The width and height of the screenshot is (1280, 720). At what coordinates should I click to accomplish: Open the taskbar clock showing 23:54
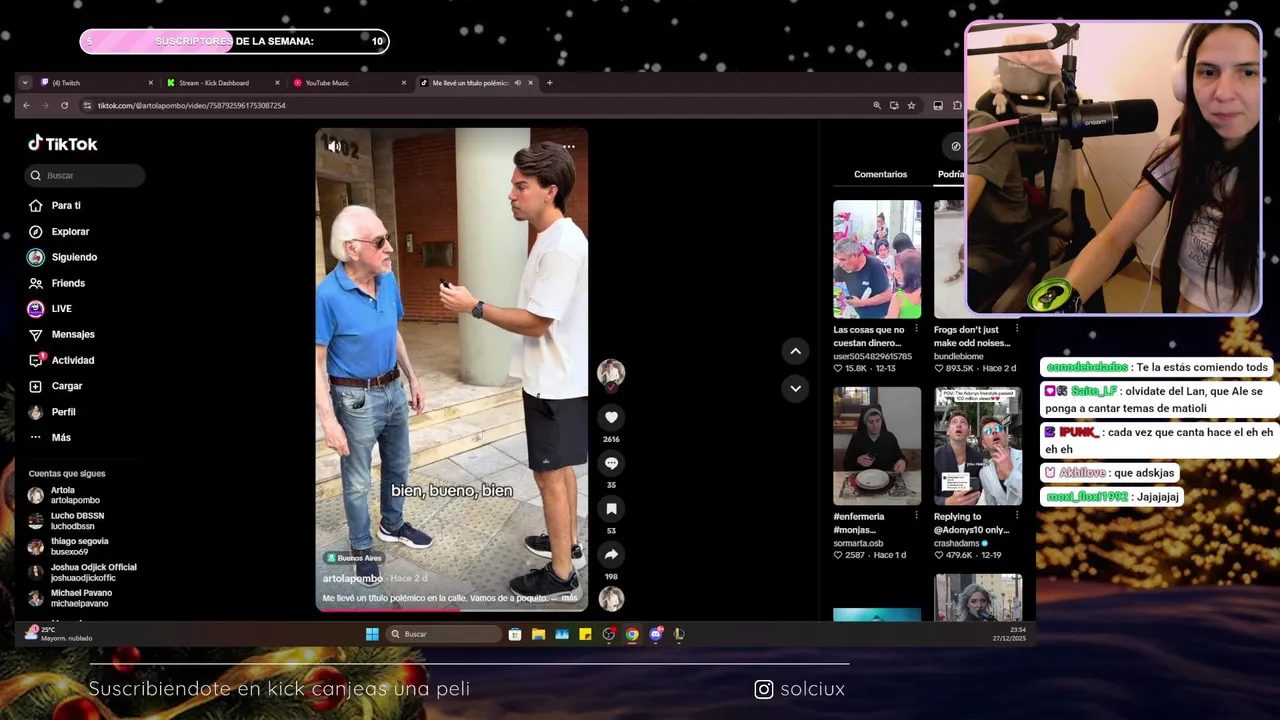pos(1009,634)
